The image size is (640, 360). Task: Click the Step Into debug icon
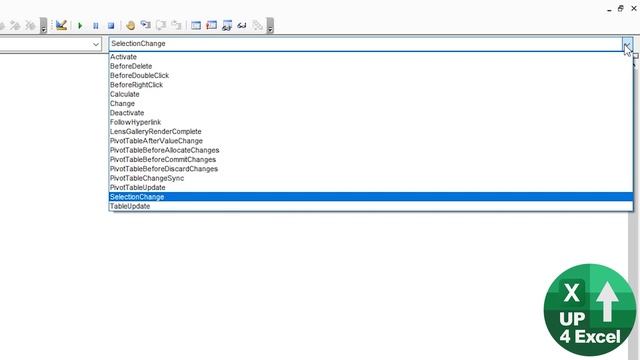pyautogui.click(x=146, y=25)
